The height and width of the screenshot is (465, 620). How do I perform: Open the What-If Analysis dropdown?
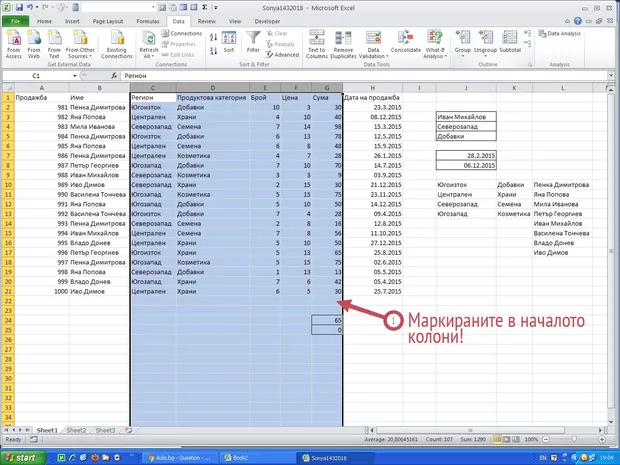point(436,56)
